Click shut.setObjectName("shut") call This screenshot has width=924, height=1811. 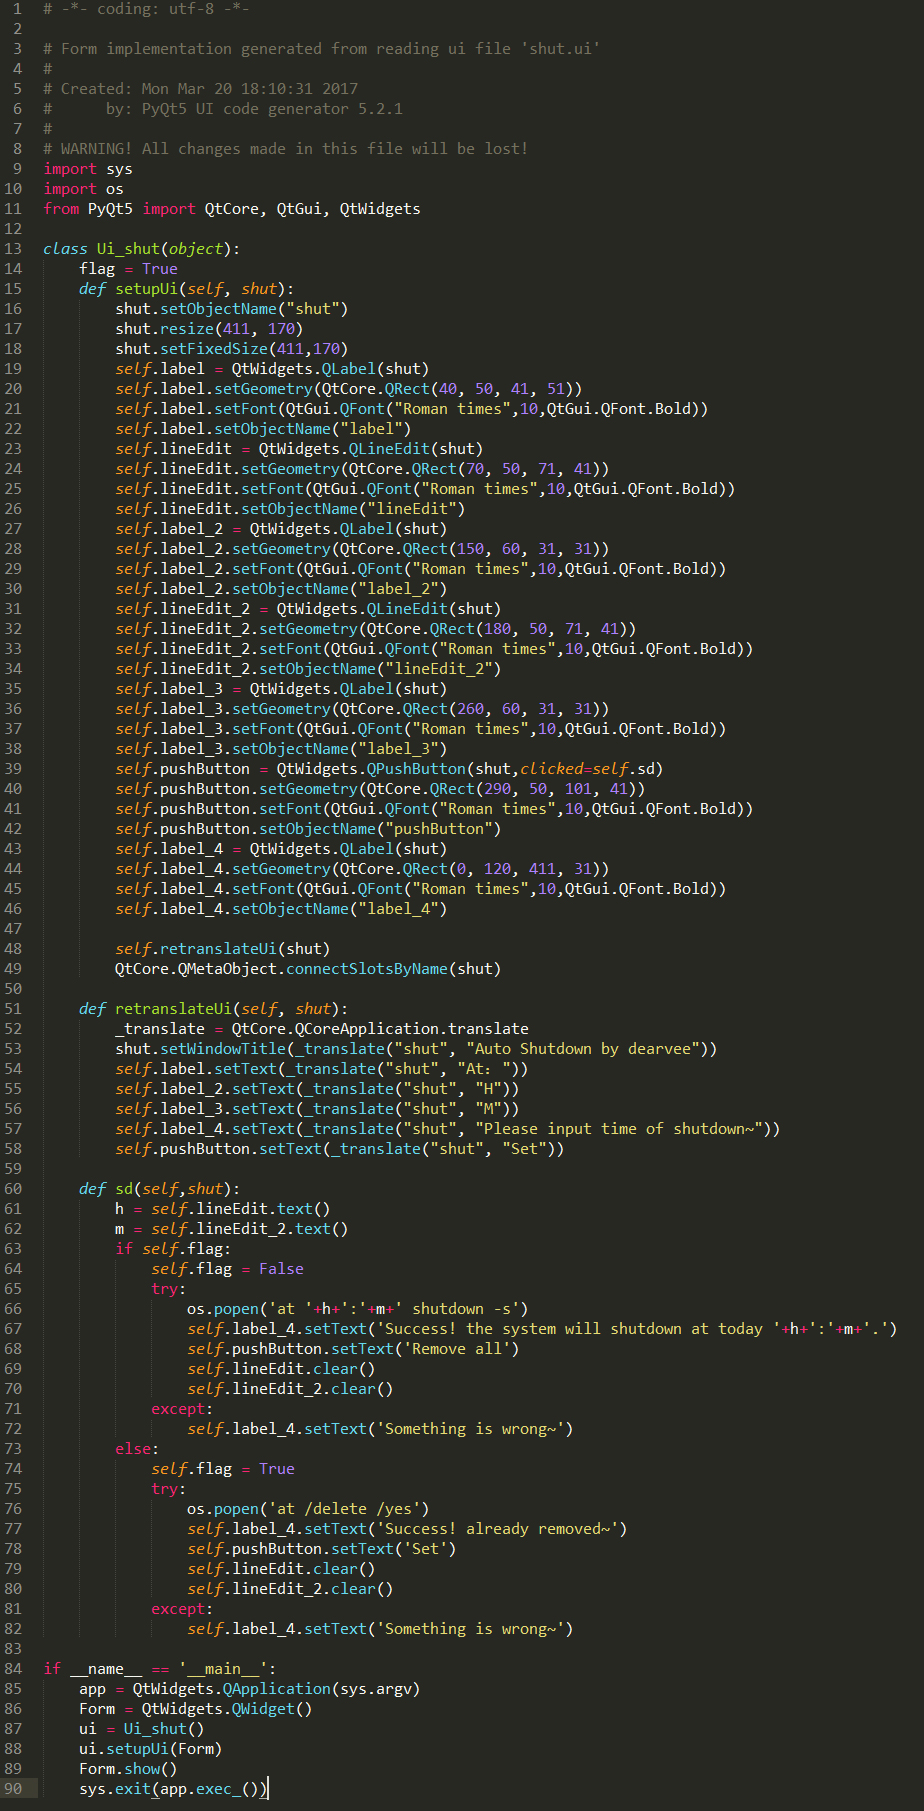coord(232,309)
